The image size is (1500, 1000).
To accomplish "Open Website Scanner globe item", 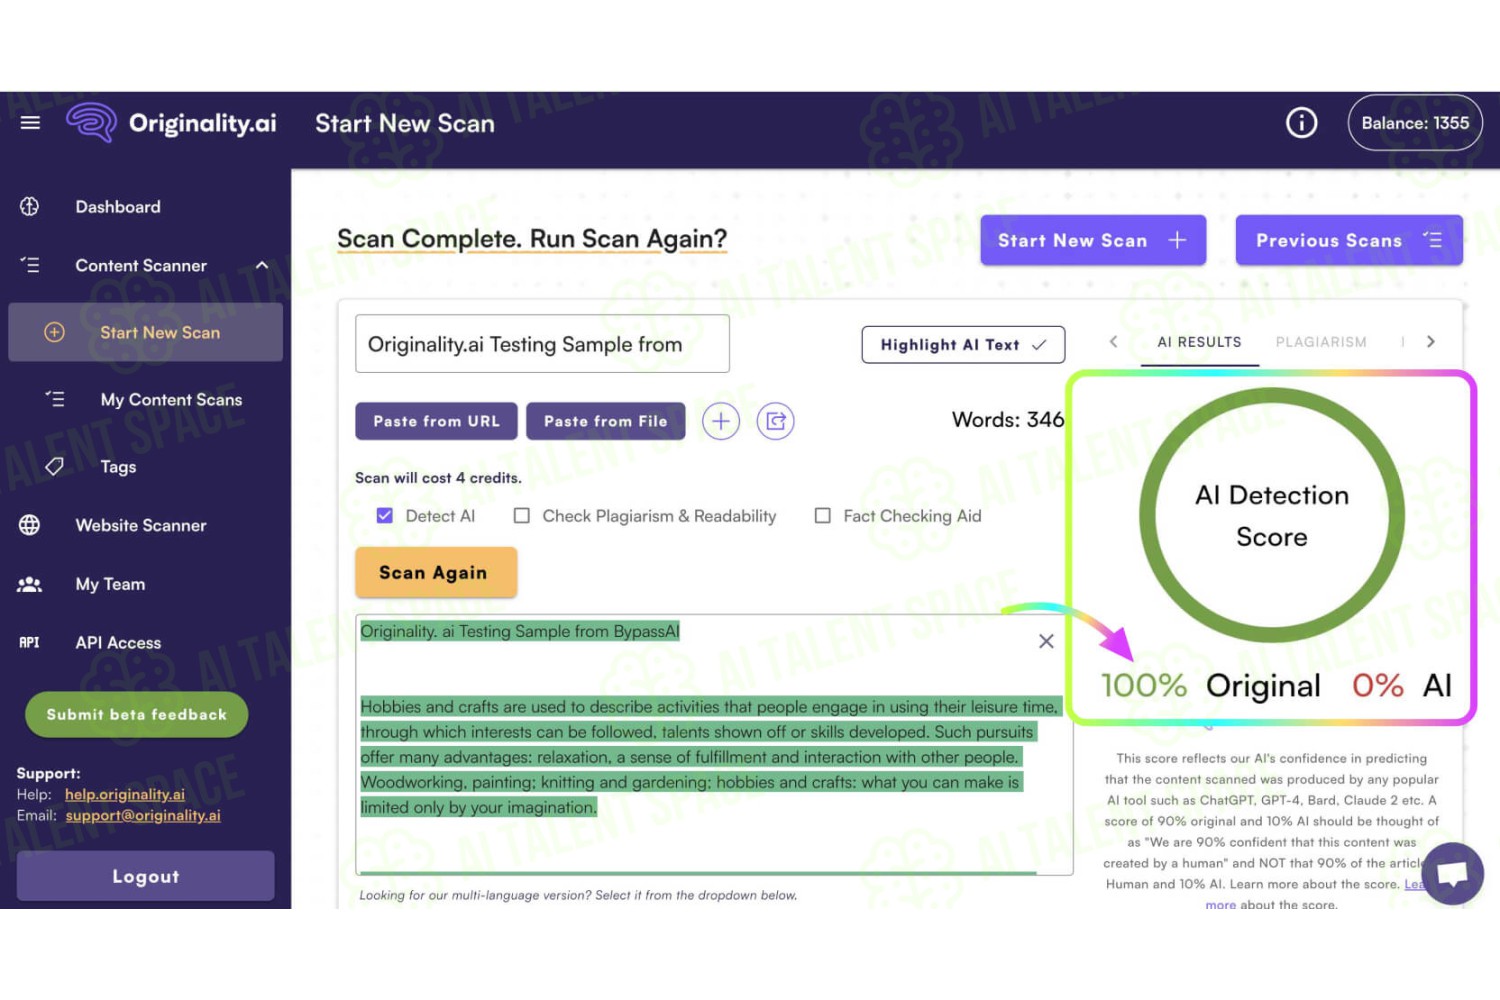I will [141, 525].
